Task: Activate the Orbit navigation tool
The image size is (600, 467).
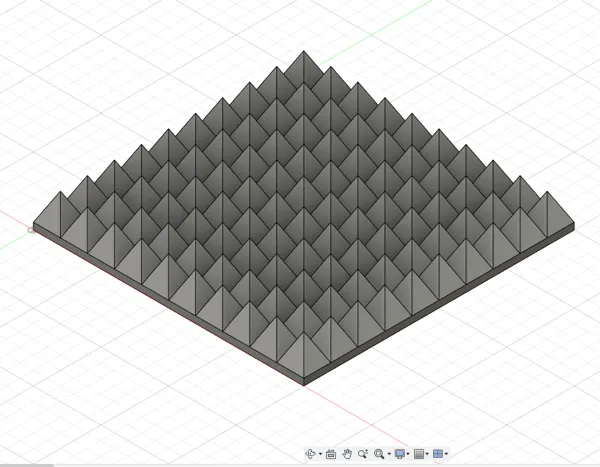Action: 310,454
